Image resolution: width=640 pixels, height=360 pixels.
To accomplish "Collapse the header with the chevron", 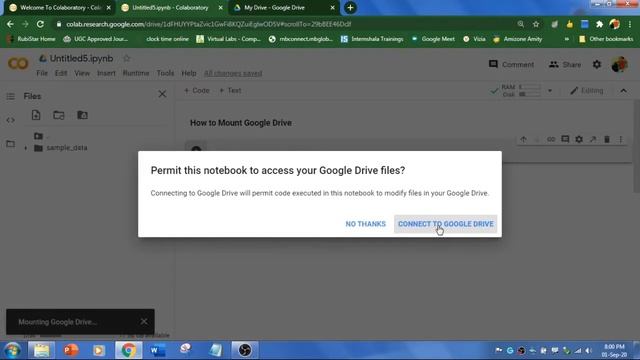I will [x=624, y=91].
